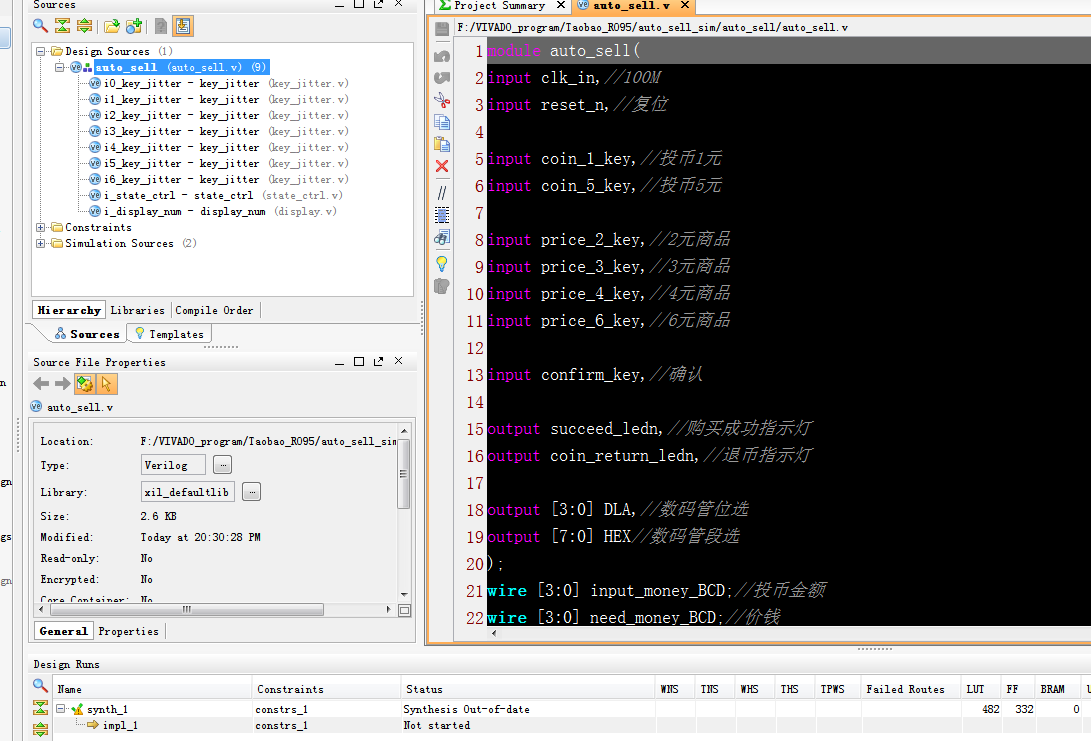Image resolution: width=1091 pixels, height=741 pixels.
Task: Open the Libraries tab below the Sources tree
Action: [137, 310]
